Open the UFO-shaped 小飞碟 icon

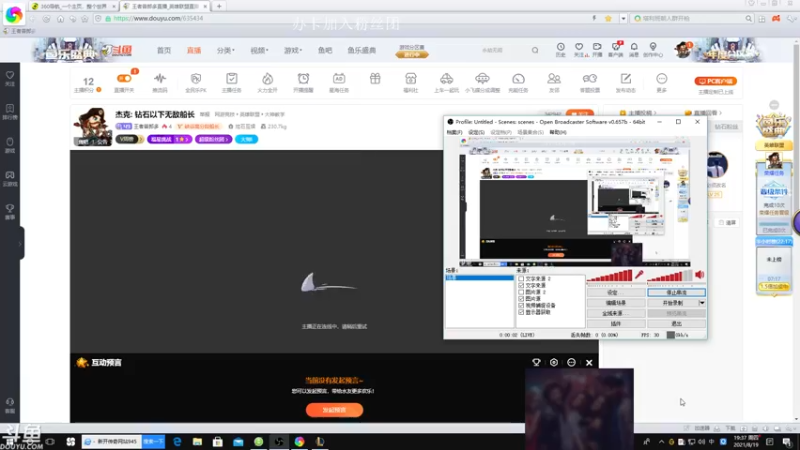(x=482, y=79)
